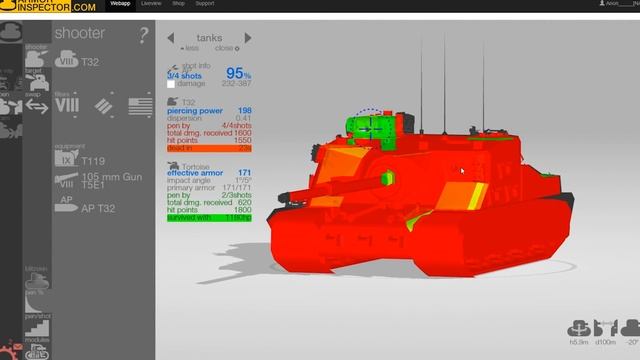Click the green gun mantlet spot

pyautogui.click(x=387, y=178)
